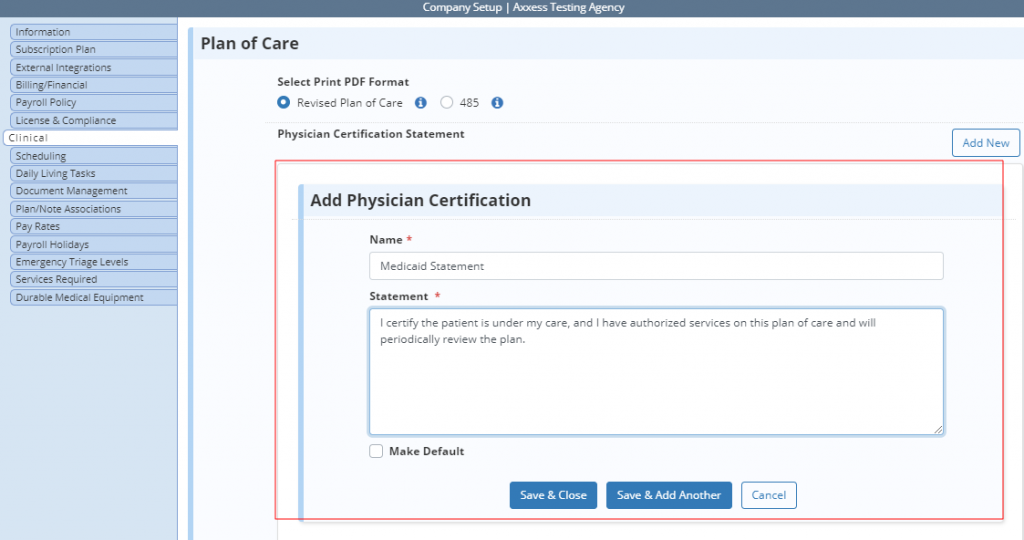Click the Name input field
Viewport: 1024px width, 540px height.
(x=656, y=266)
